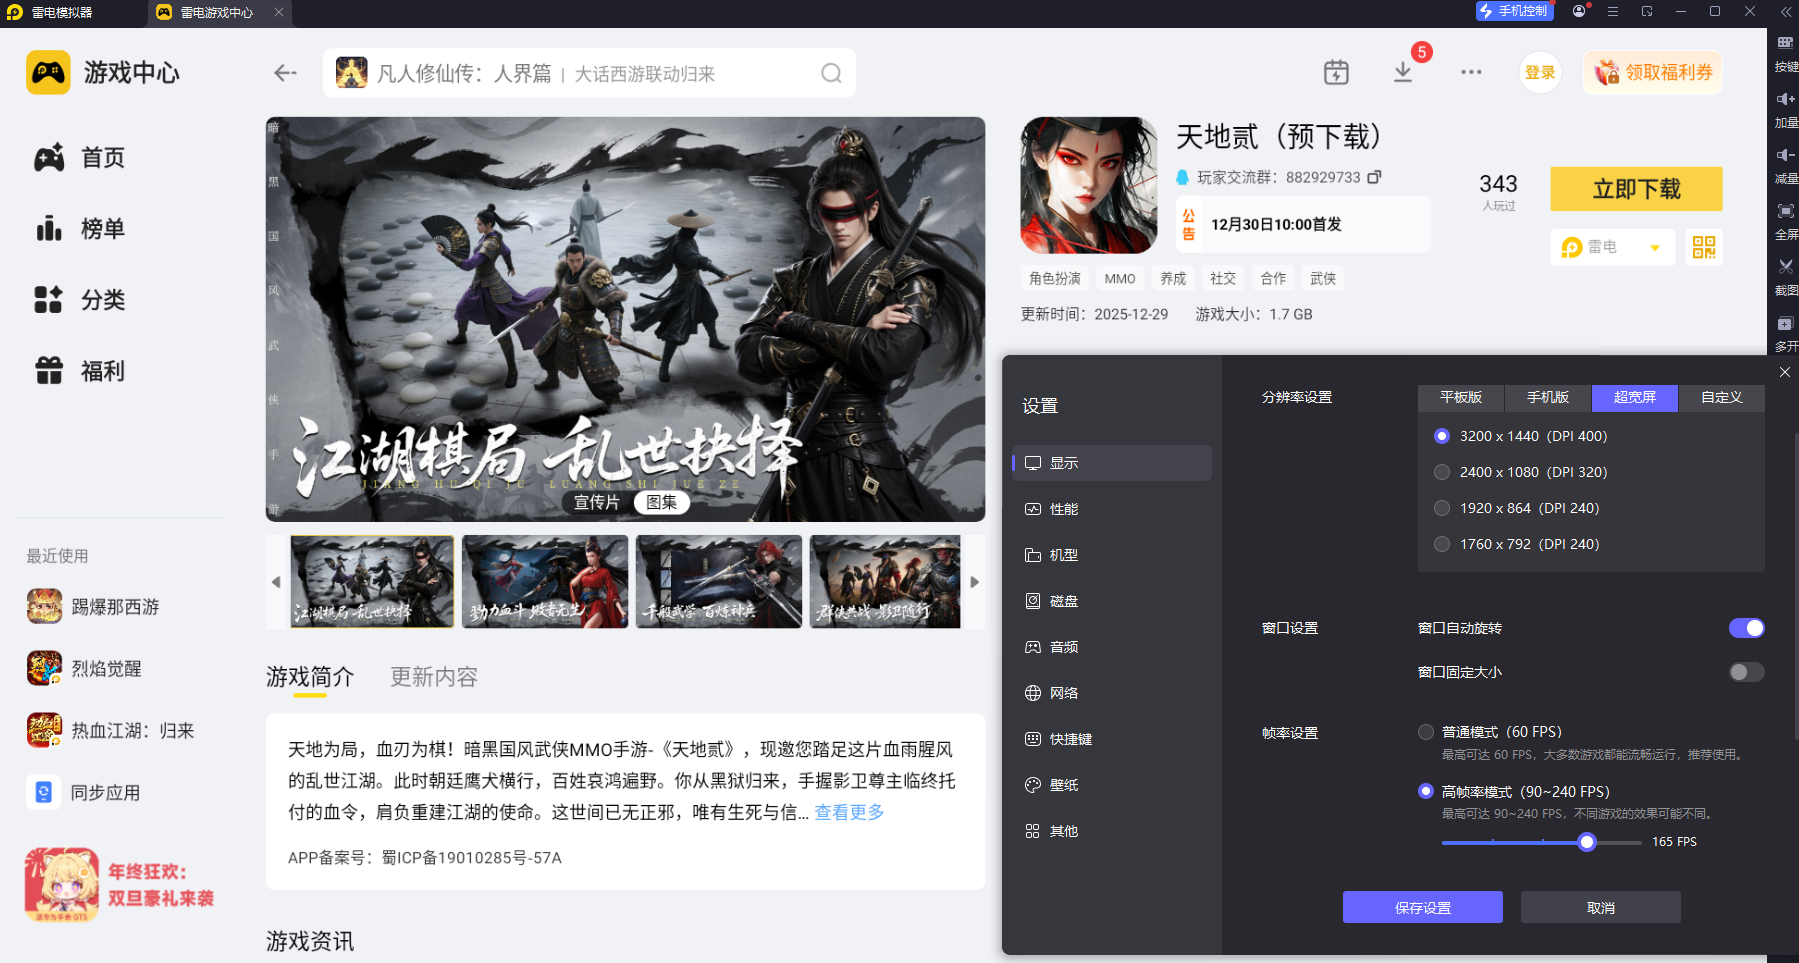Go to 首页 in the game center sidebar
Viewport: 1799px width, 963px height.
pos(80,158)
